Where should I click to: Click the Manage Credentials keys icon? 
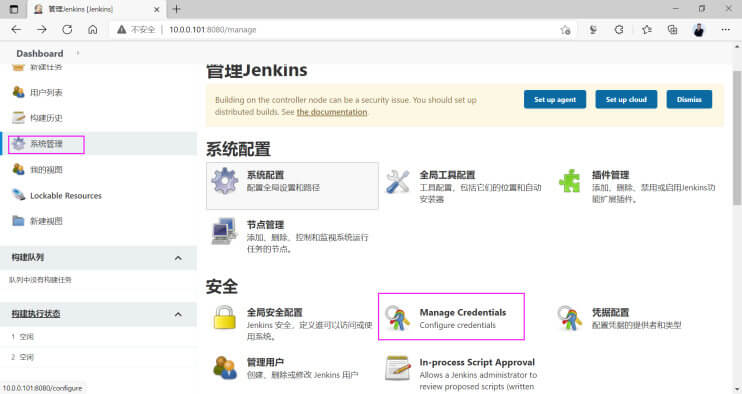click(397, 317)
